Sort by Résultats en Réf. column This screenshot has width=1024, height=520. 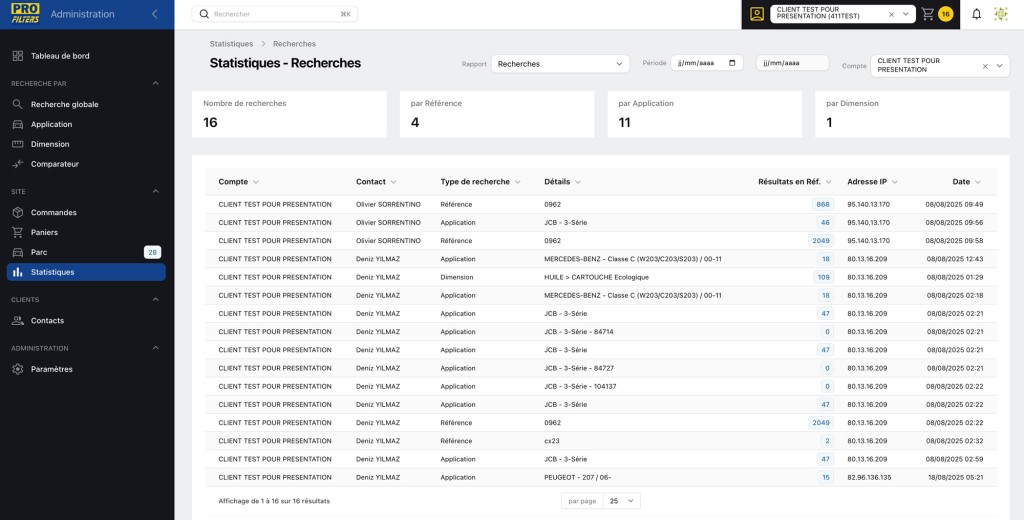point(794,182)
